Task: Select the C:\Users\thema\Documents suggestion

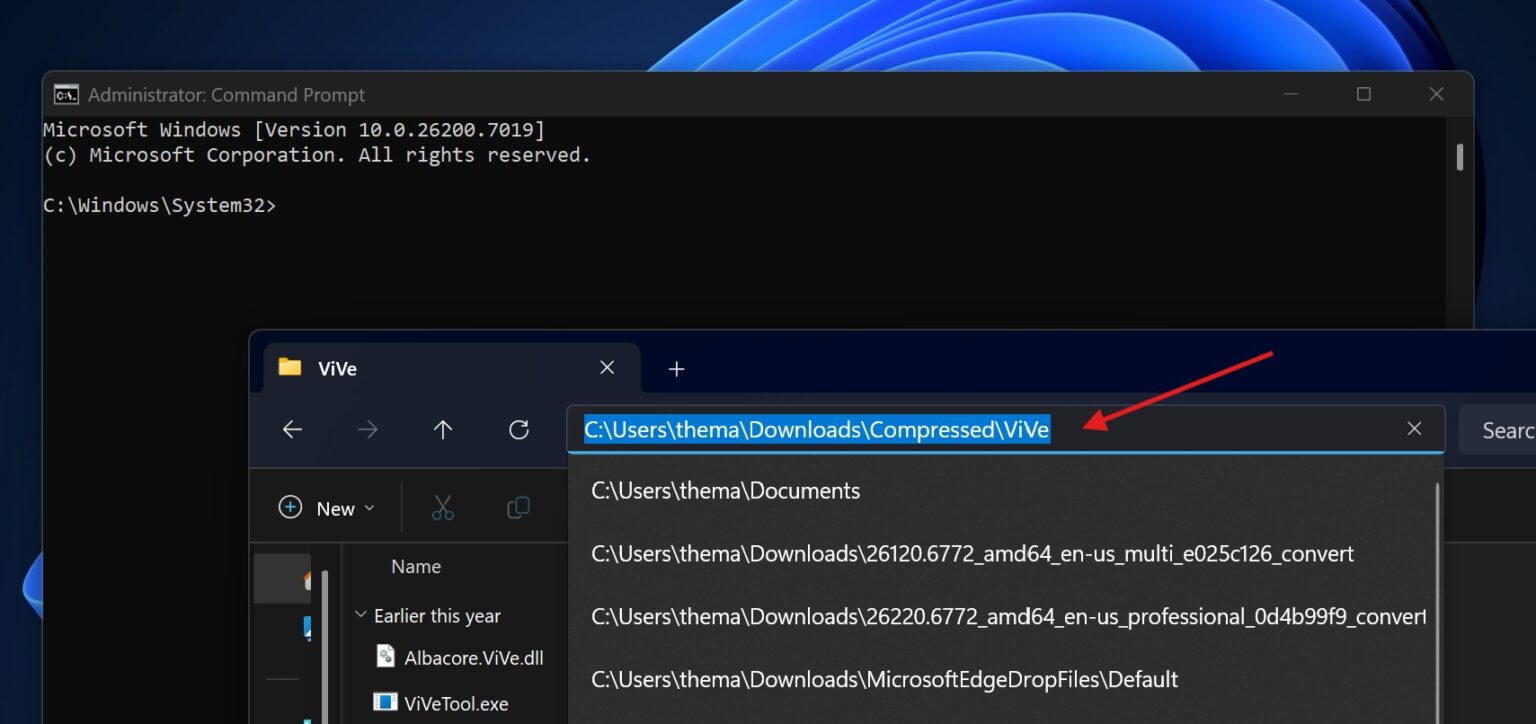Action: [x=724, y=490]
